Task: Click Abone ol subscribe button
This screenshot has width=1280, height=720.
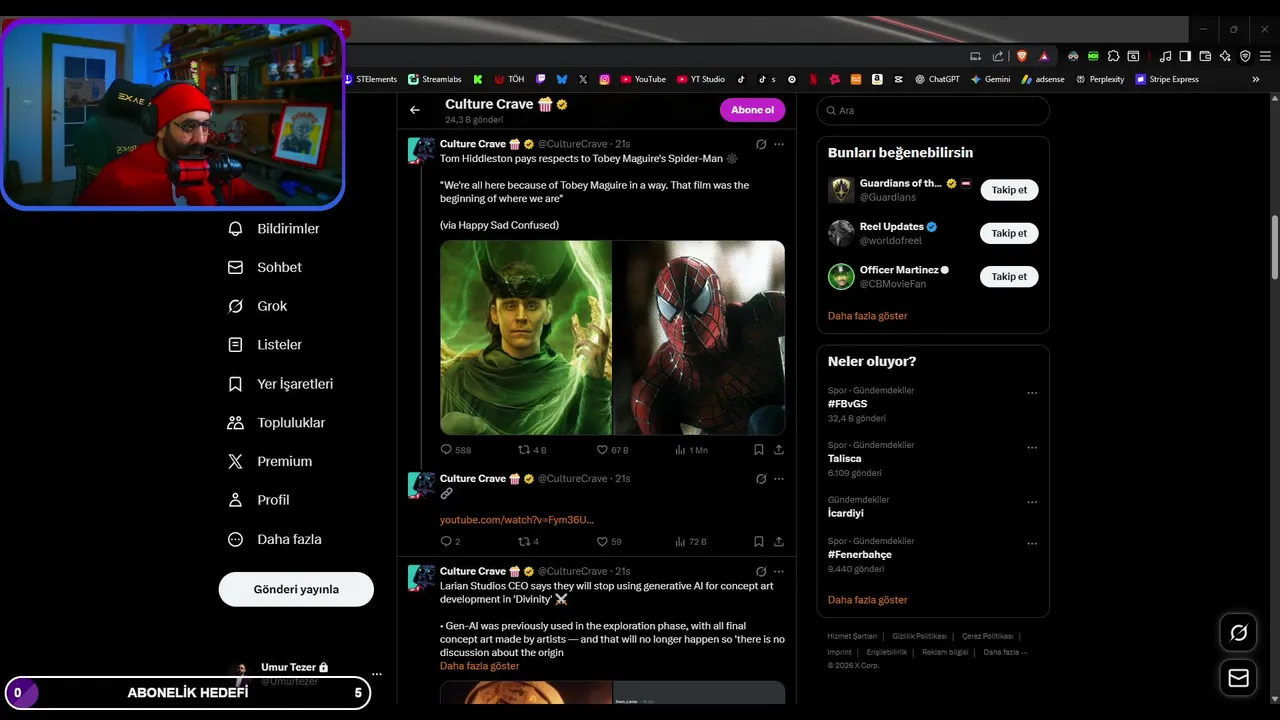Action: (x=752, y=110)
